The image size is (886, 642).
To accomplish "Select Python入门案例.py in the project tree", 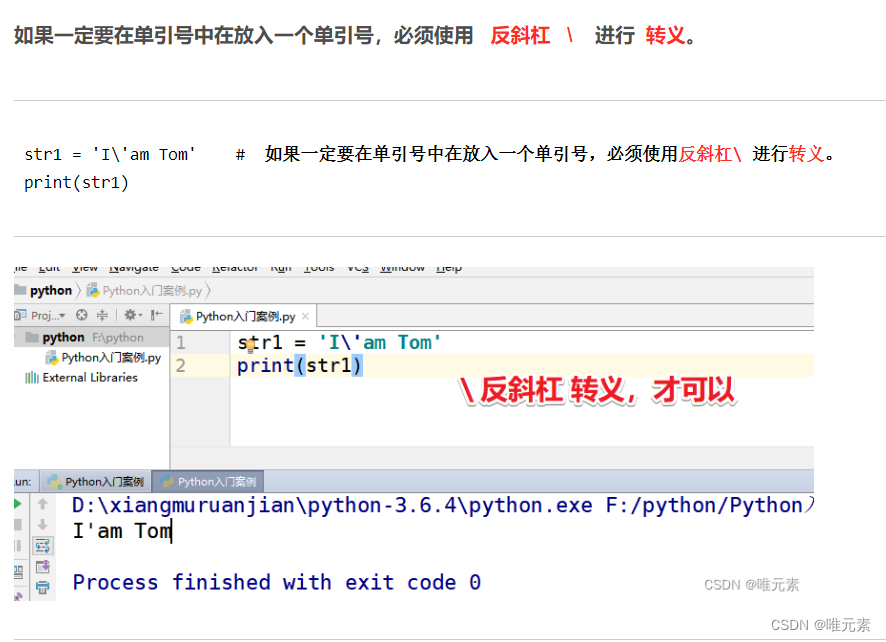I will point(105,358).
